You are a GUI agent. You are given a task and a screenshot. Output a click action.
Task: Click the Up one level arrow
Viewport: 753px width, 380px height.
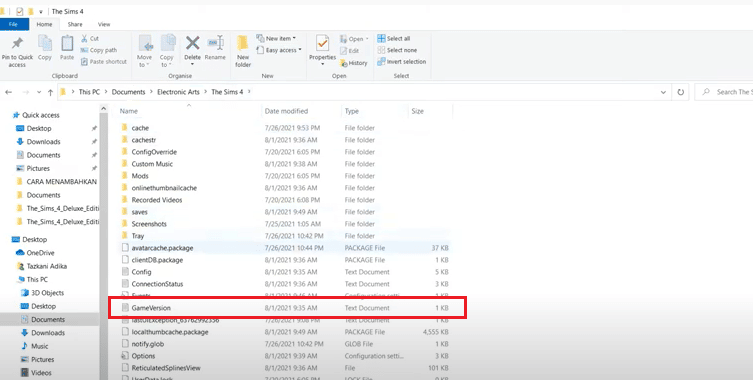(50, 92)
